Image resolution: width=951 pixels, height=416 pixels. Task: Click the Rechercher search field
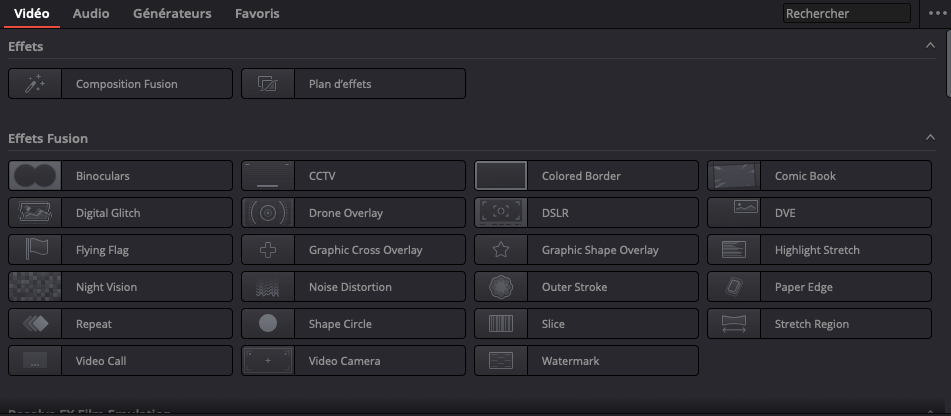tap(845, 14)
